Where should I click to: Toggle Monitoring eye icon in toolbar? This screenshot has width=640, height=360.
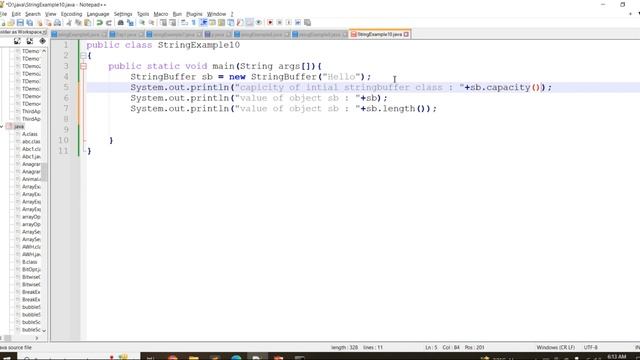[258, 23]
